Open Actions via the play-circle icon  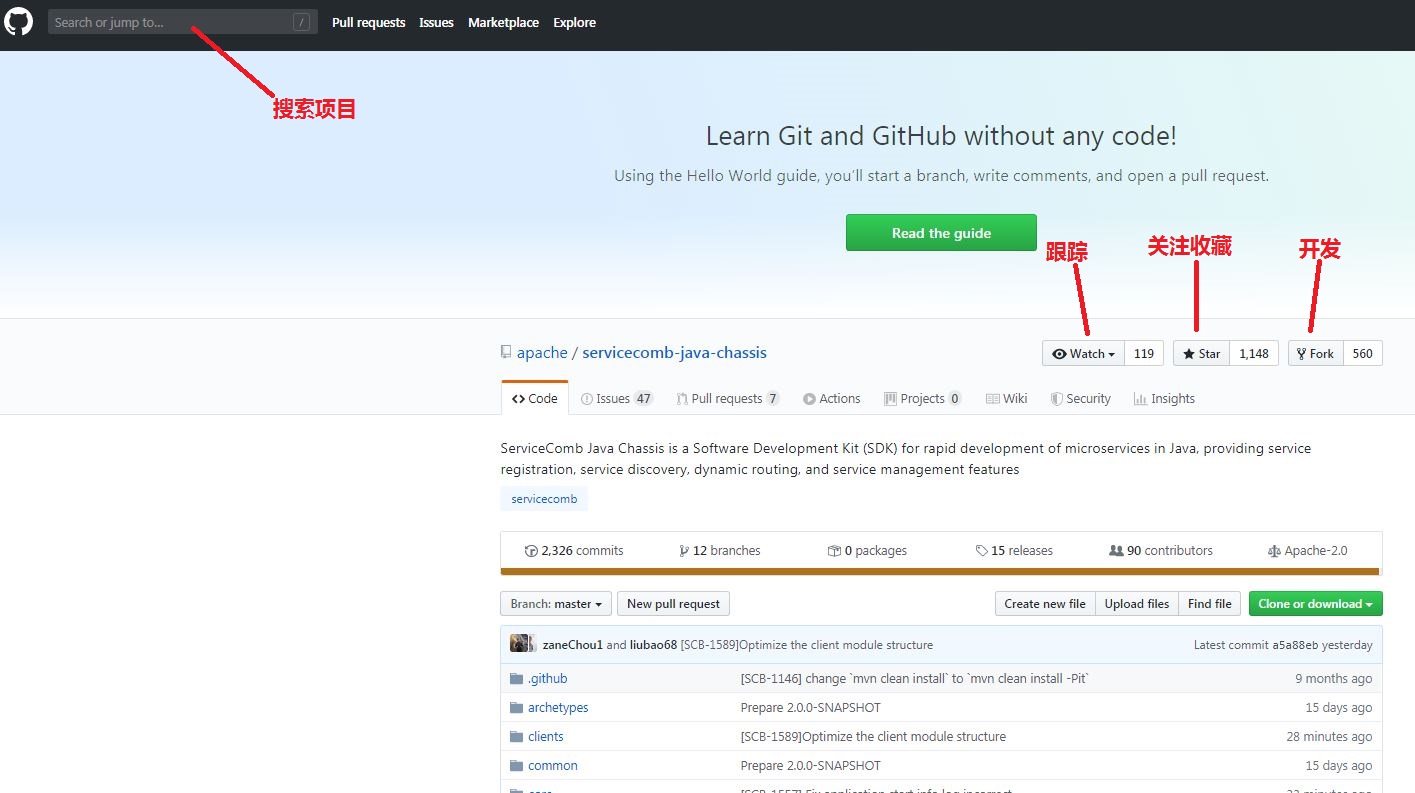coord(810,398)
